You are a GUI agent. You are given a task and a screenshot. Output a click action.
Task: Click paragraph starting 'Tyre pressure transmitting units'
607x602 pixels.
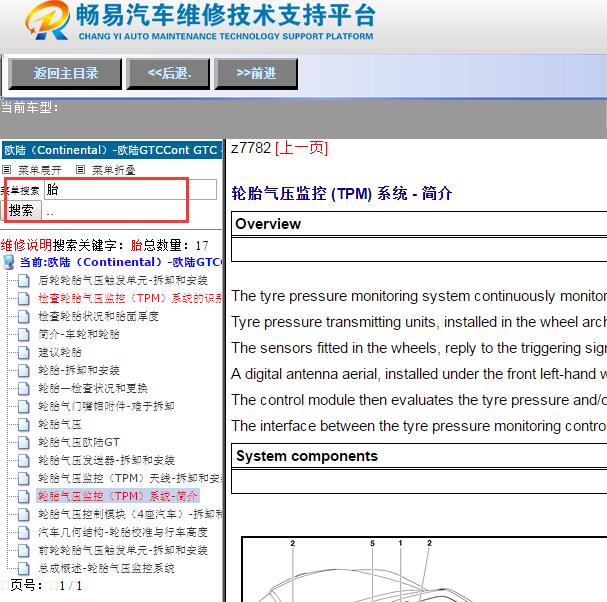coord(419,322)
